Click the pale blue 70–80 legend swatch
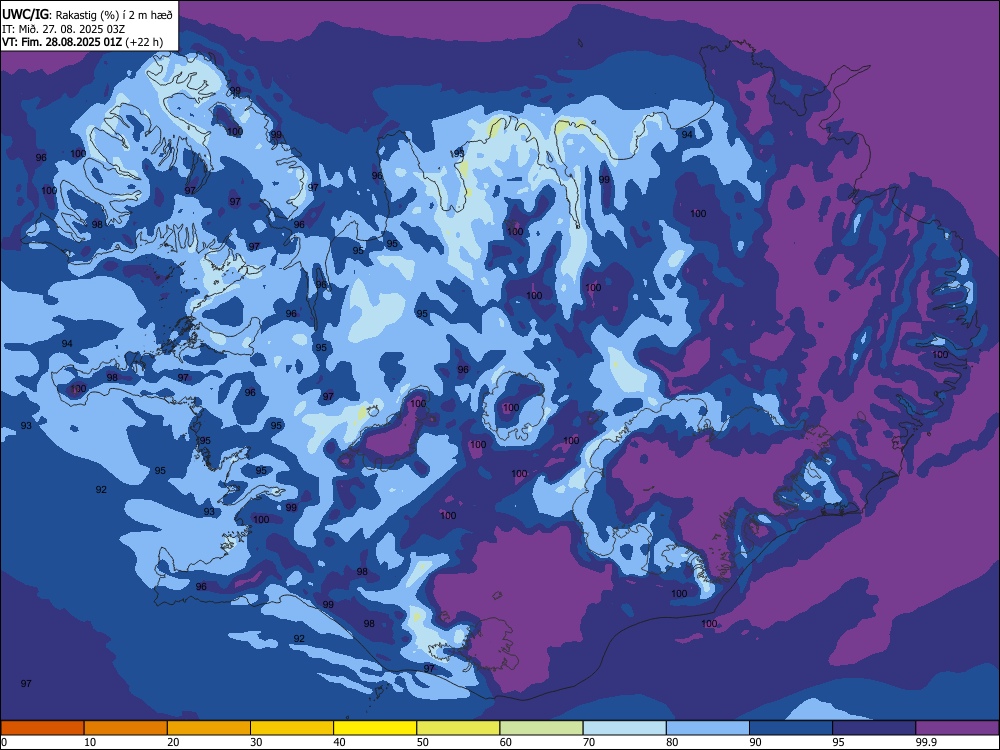 pos(624,728)
